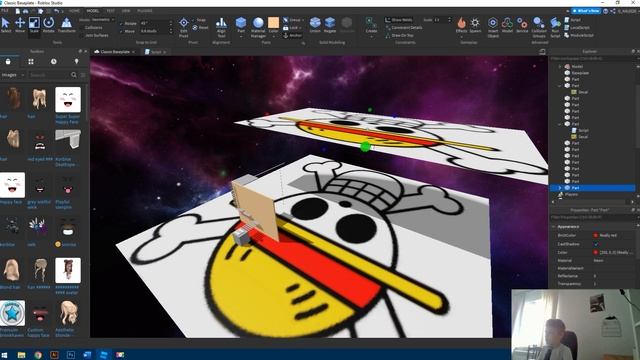Toggle the Join Surfaces checkbox
Screen dimensions: 640x360
(x=82, y=36)
